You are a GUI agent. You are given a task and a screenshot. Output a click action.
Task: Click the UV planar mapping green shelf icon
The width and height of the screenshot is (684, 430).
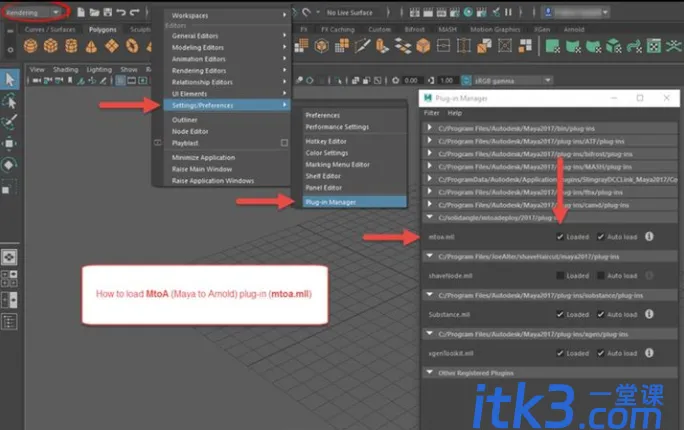click(552, 46)
